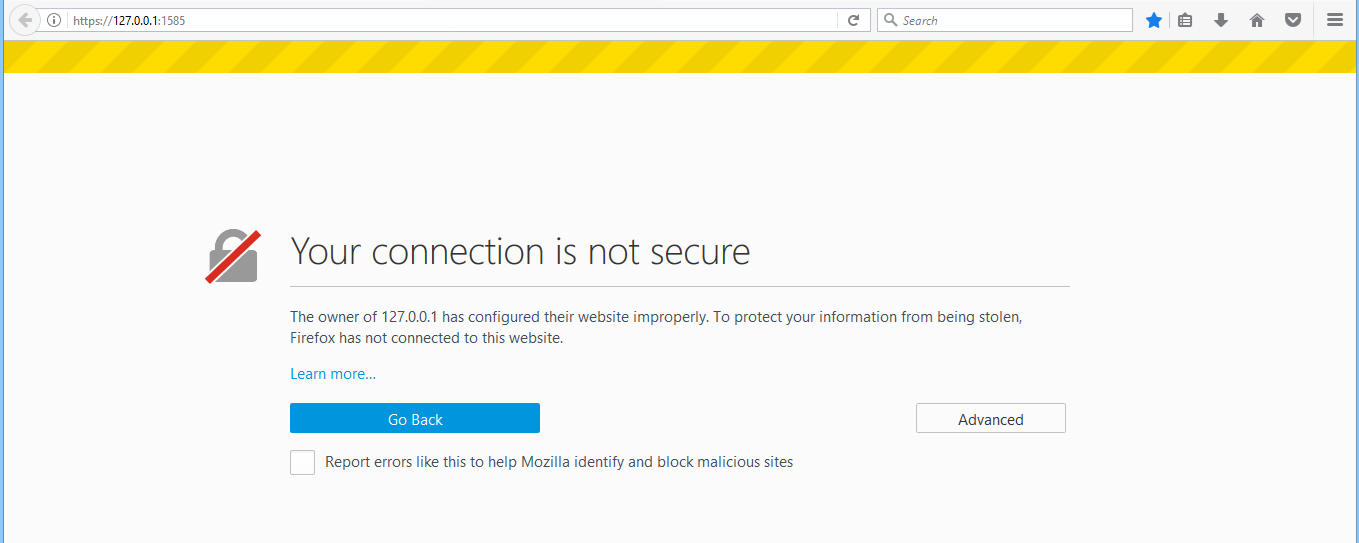Save the page to Pocket
Screen dimensions: 1359x543
point(1293,20)
